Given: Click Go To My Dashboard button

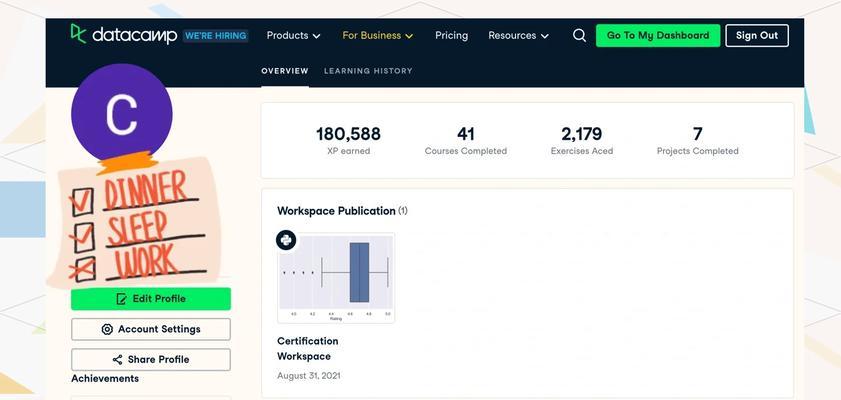Looking at the screenshot, I should pos(658,35).
